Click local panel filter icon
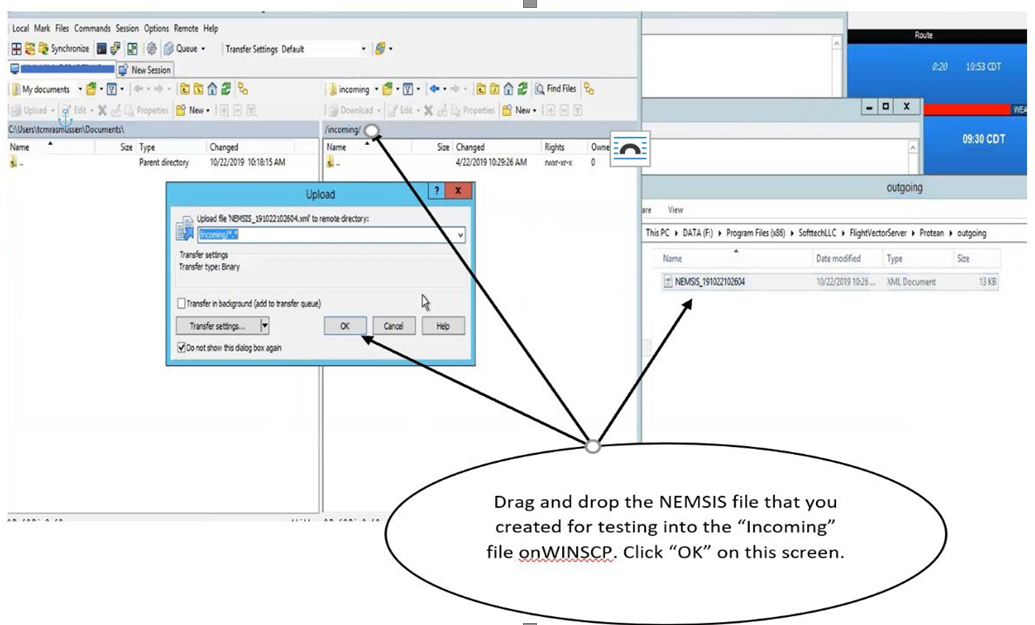1035x625 pixels. 112,89
